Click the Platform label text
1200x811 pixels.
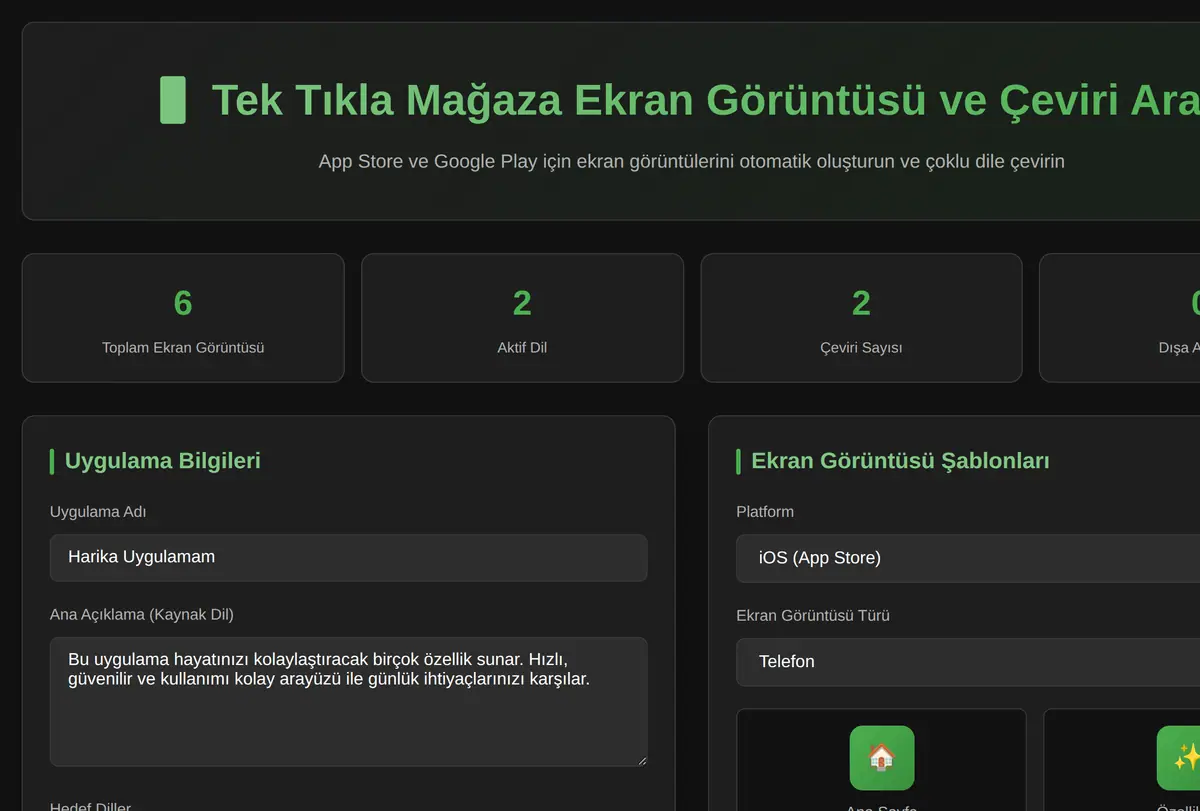765,511
